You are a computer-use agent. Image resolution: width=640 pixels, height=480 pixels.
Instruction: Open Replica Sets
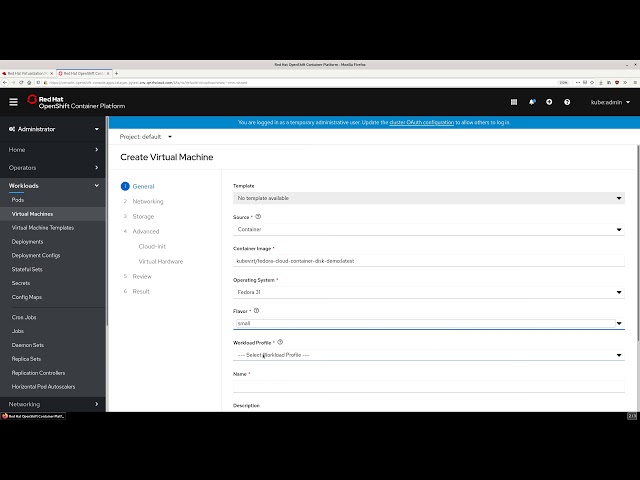click(26, 359)
